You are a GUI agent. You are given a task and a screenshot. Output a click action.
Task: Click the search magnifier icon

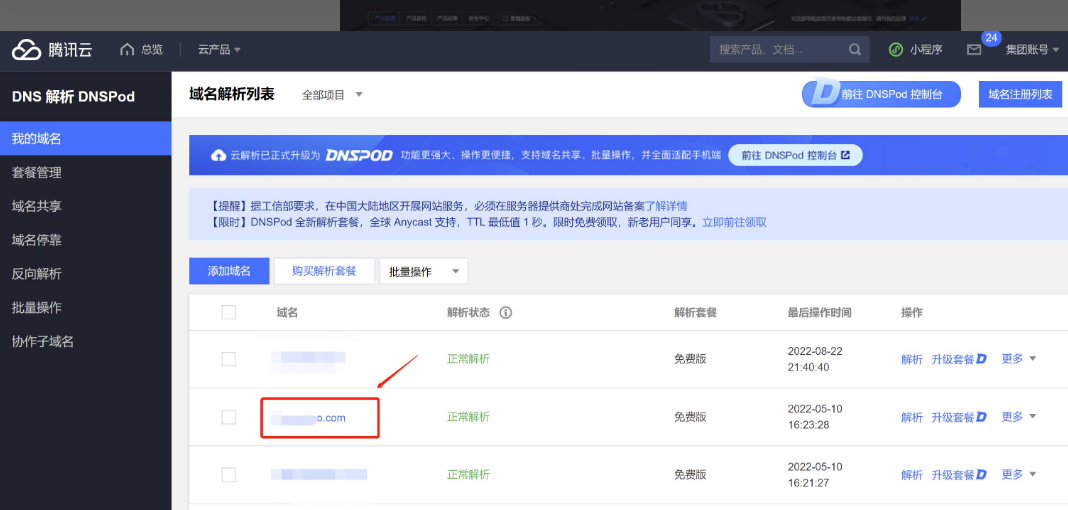click(x=854, y=50)
